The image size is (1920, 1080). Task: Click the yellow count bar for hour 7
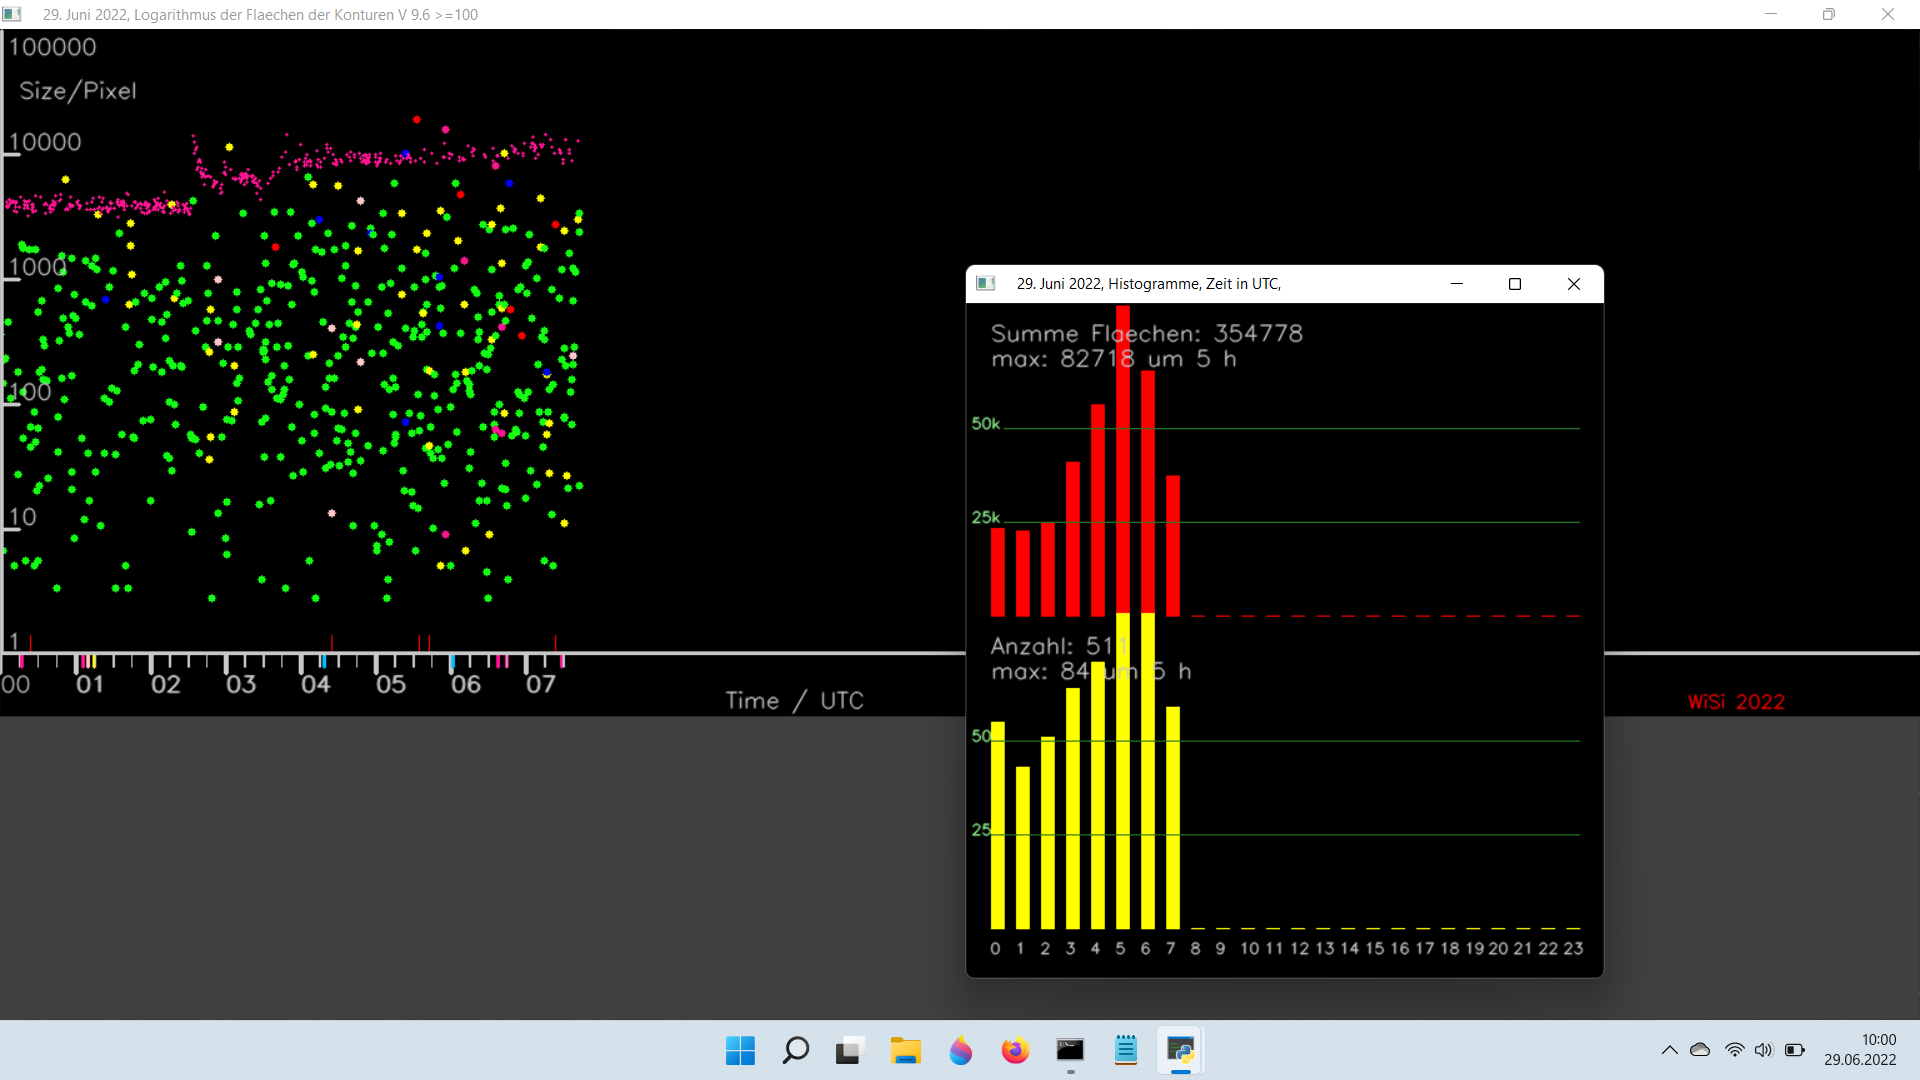pyautogui.click(x=1173, y=818)
